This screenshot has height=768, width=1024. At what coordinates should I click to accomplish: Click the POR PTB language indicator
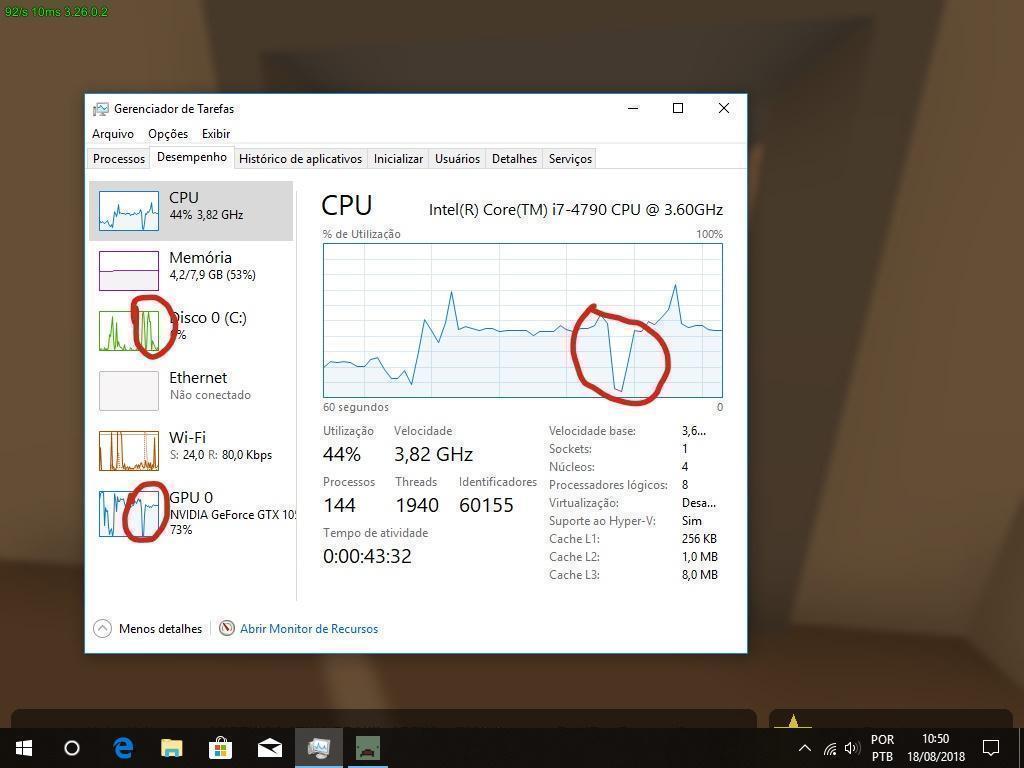(882, 748)
